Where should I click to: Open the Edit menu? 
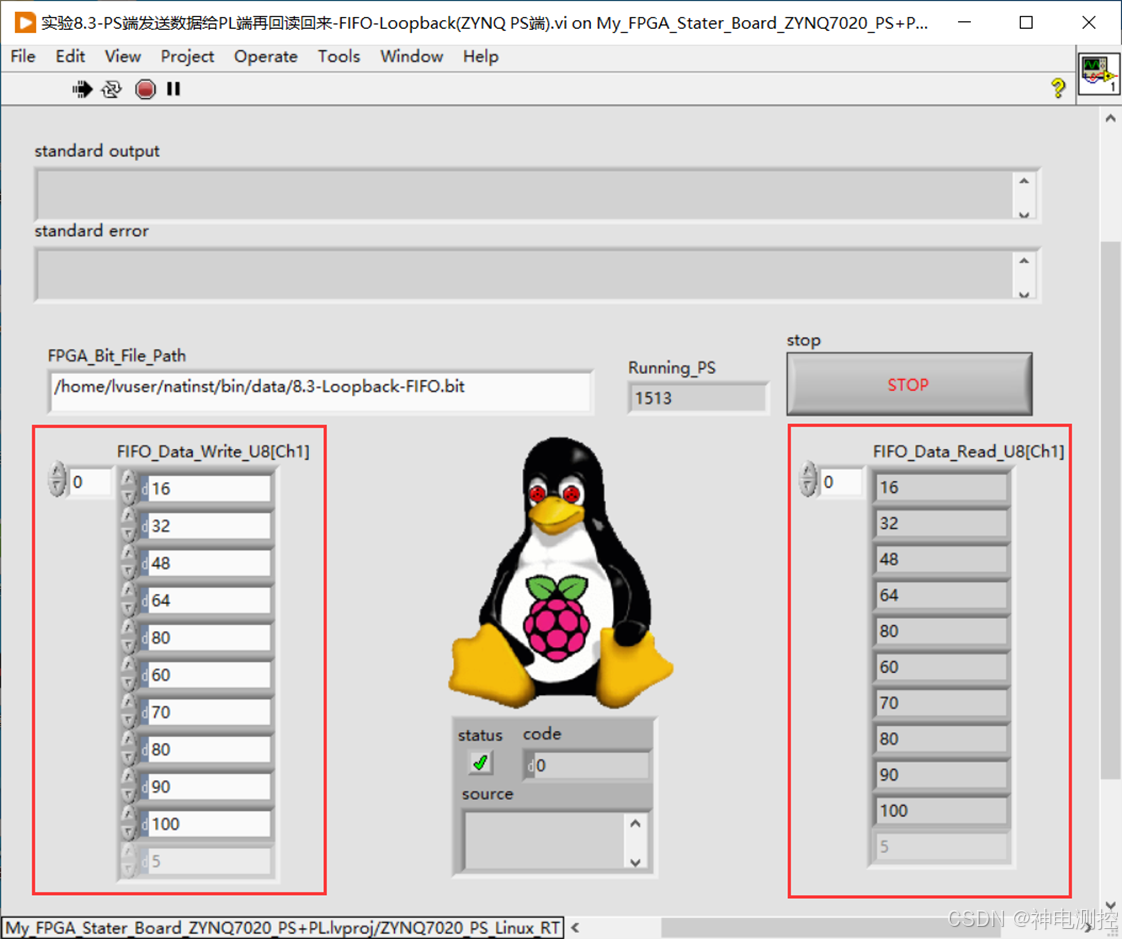(x=70, y=57)
